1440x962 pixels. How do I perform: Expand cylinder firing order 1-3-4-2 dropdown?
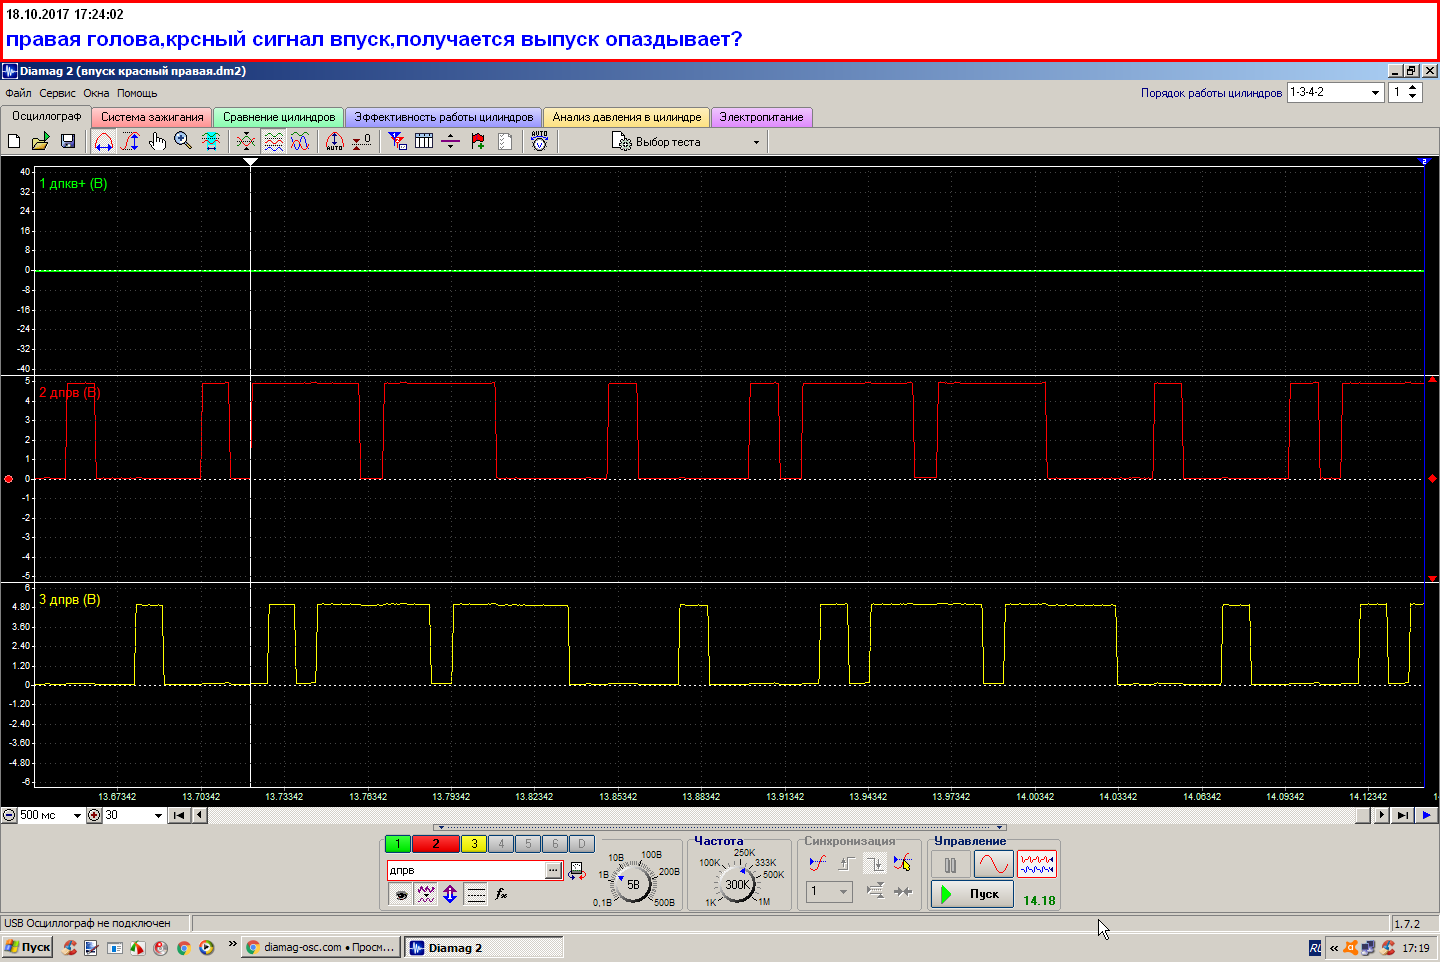pos(1375,92)
